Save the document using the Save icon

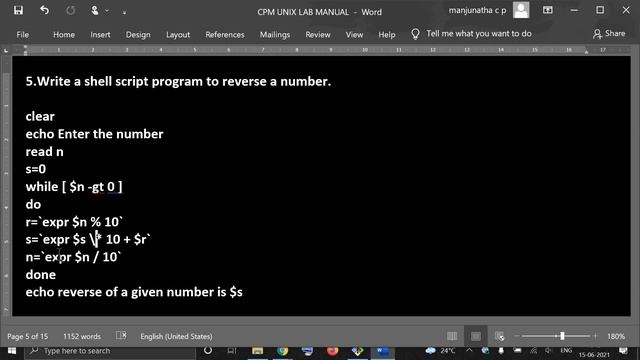click(x=18, y=11)
